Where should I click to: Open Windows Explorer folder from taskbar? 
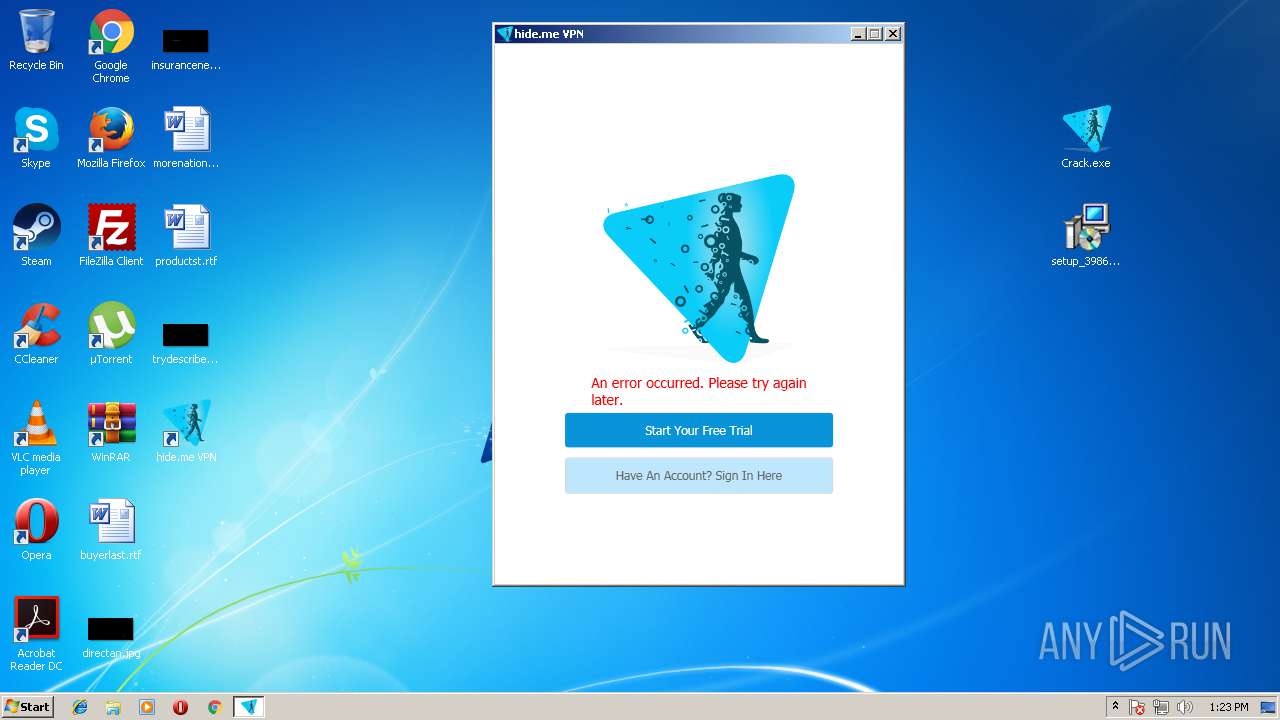pos(113,707)
